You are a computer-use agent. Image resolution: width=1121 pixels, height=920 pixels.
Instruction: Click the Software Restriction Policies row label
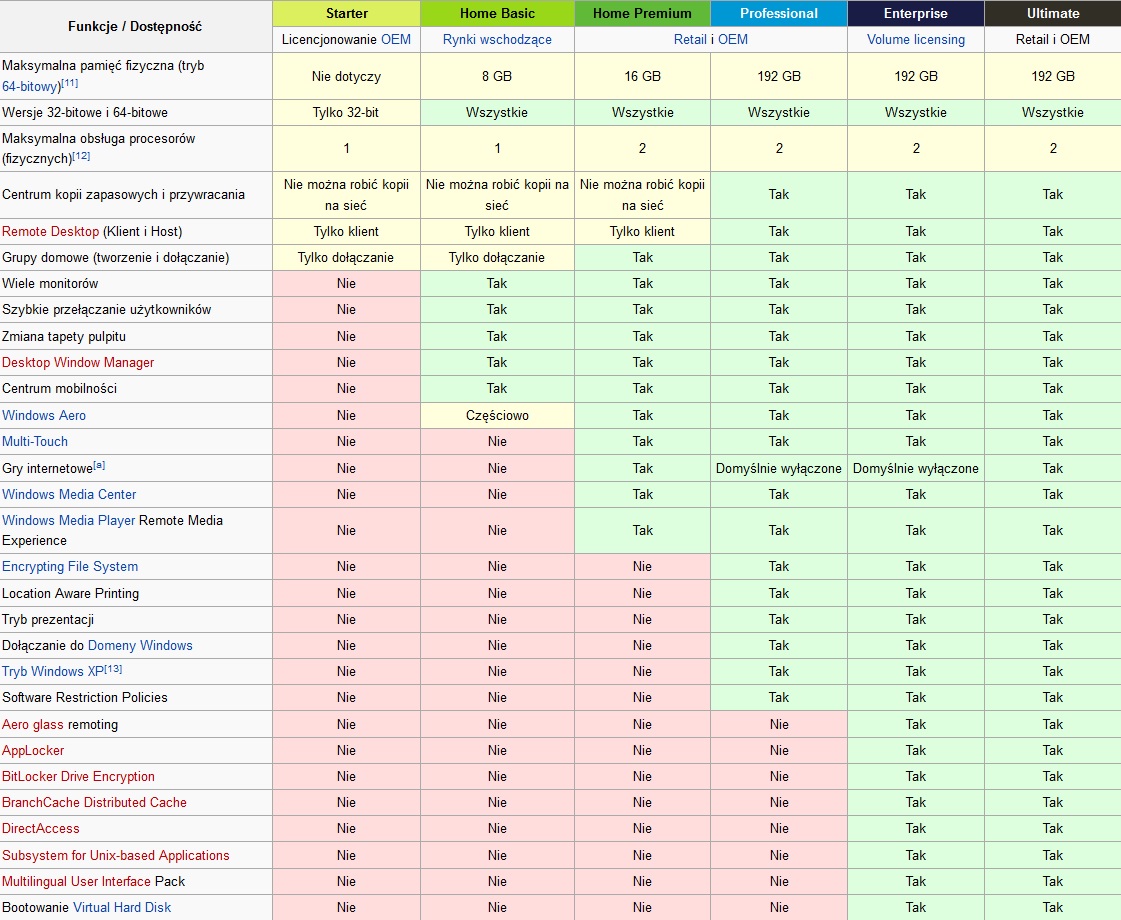point(85,698)
